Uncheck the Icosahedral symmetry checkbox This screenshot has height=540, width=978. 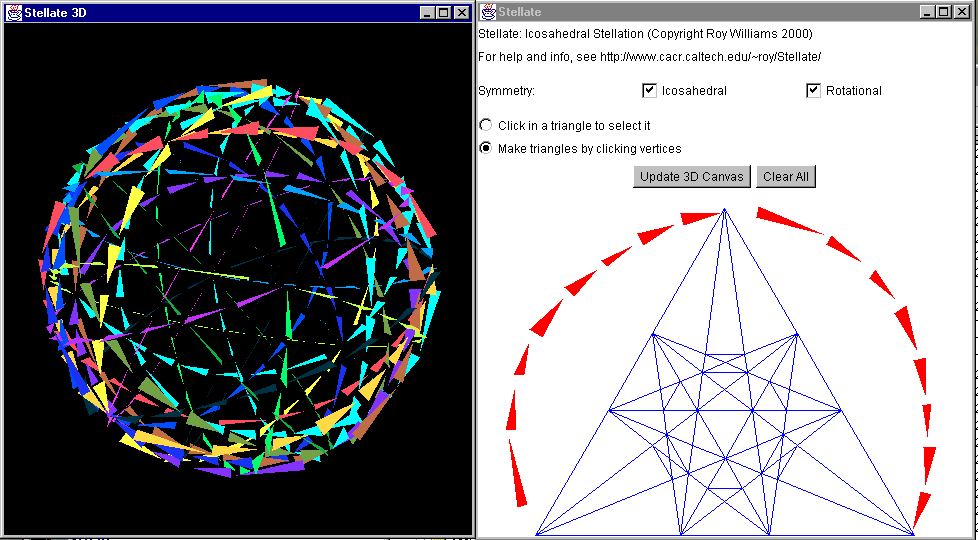pyautogui.click(x=650, y=91)
